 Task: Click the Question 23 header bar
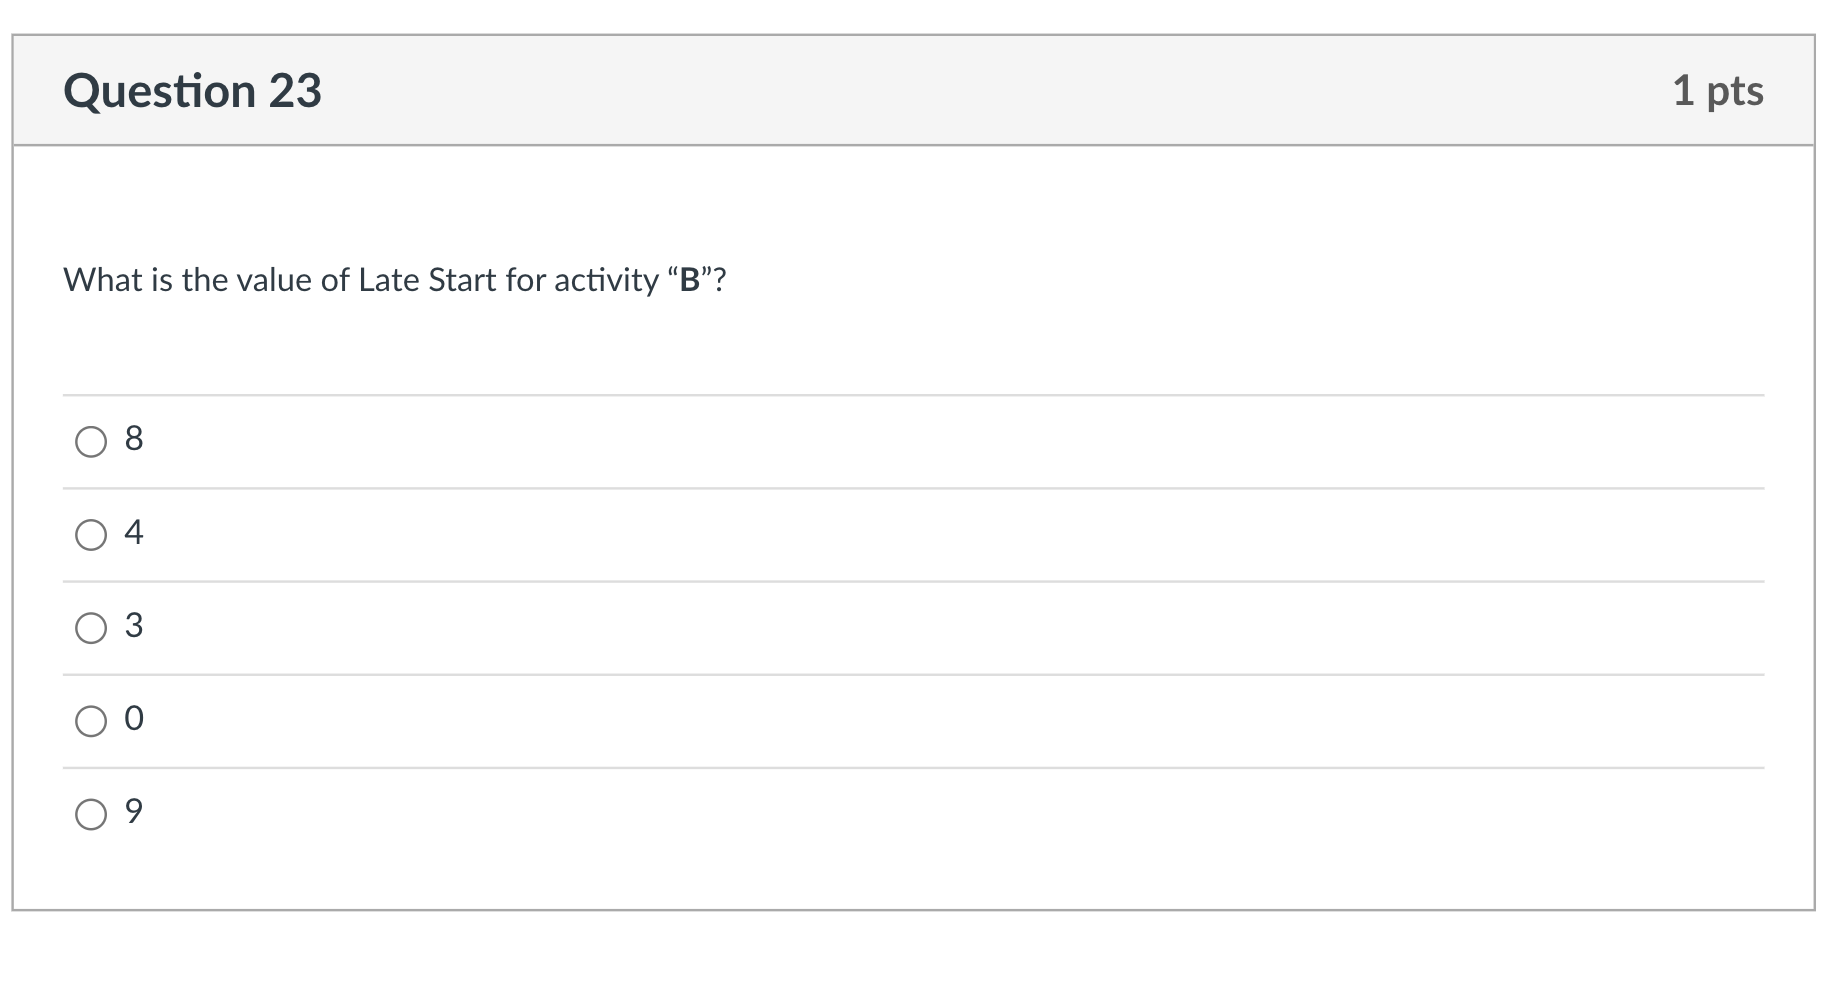point(900,90)
